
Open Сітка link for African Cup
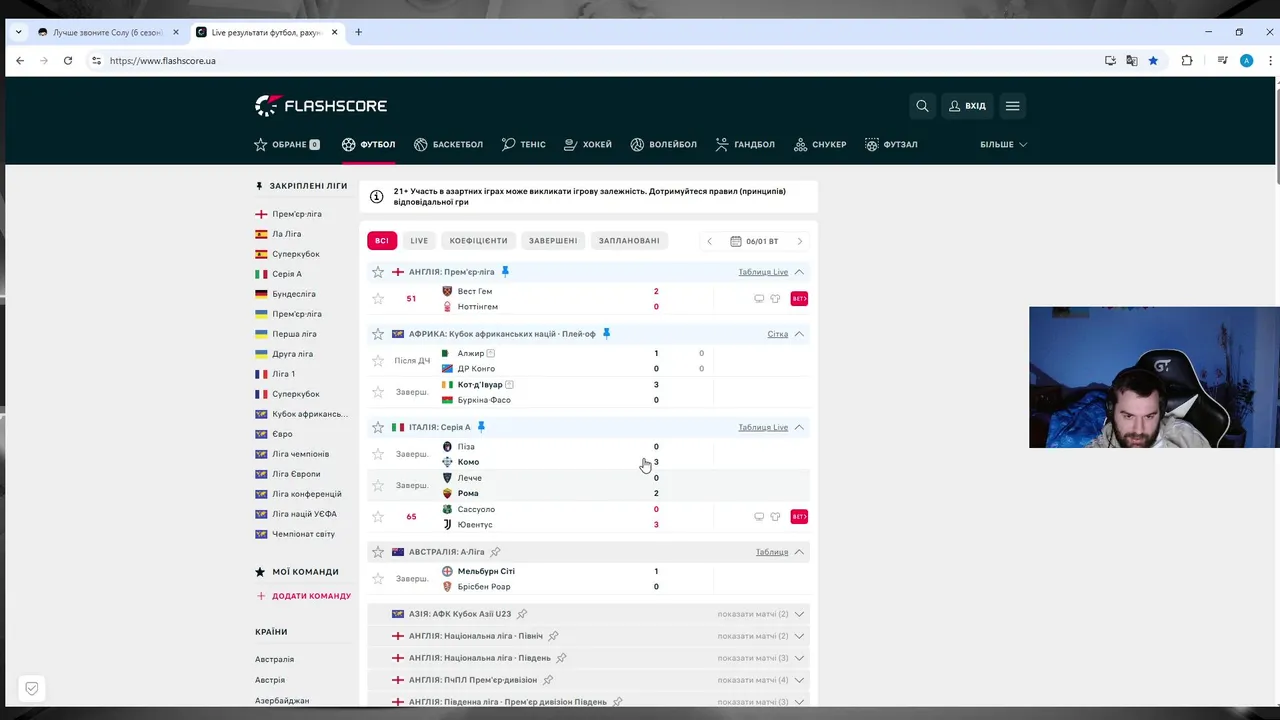(x=777, y=334)
